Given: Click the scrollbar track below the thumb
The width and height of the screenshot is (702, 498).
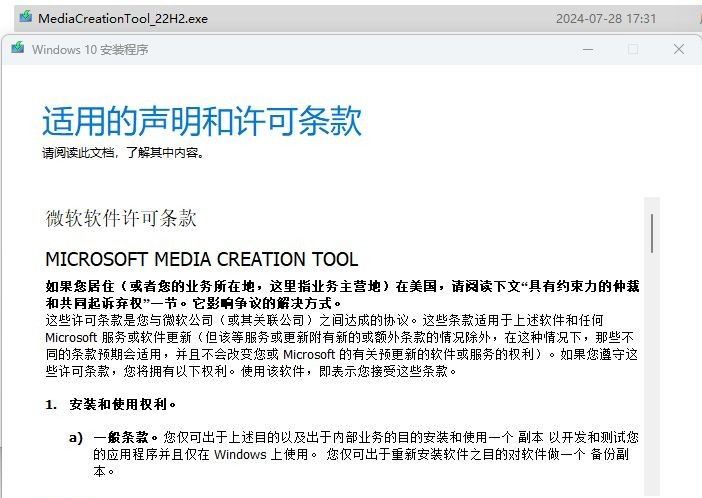Looking at the screenshot, I should click(x=652, y=372).
